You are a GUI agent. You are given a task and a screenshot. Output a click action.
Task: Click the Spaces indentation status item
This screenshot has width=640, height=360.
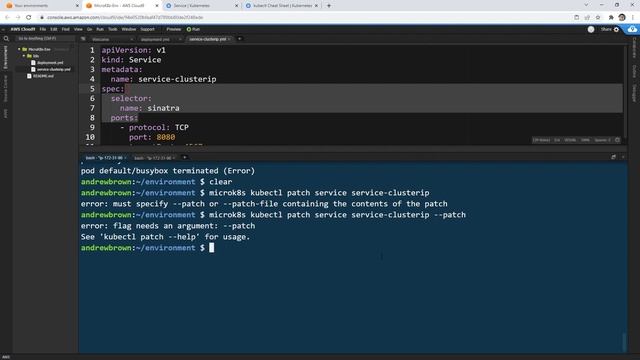(602, 140)
